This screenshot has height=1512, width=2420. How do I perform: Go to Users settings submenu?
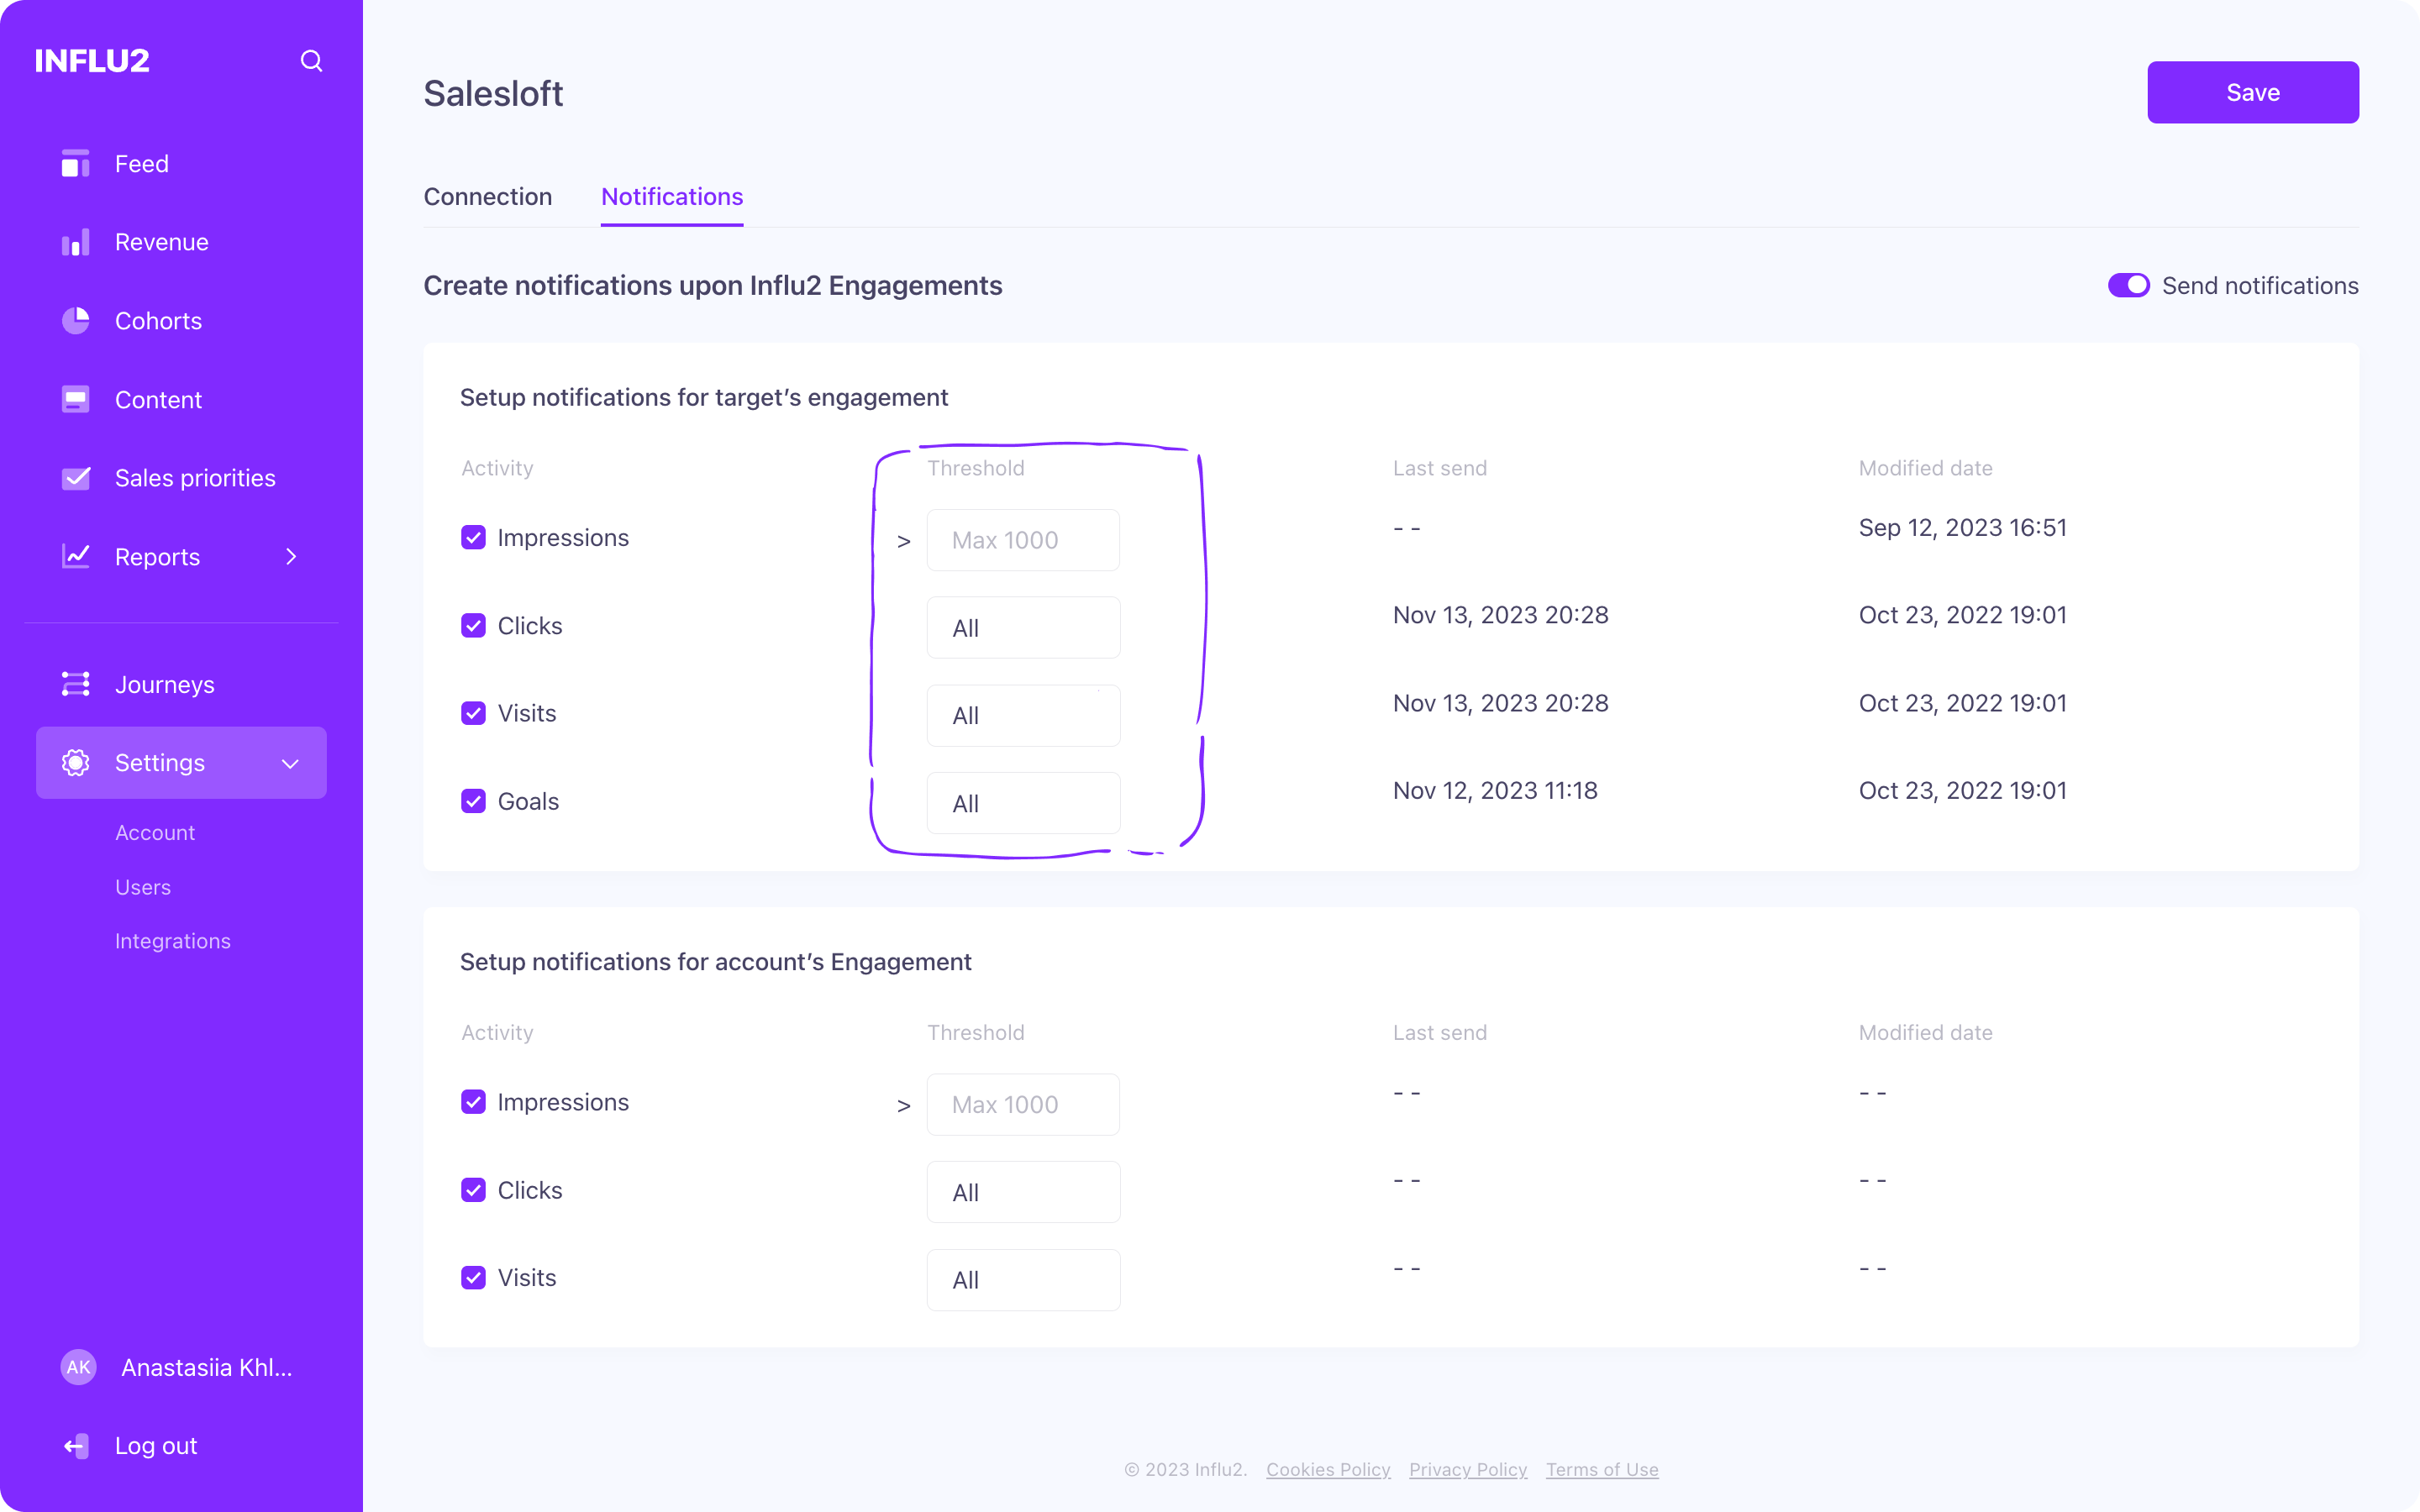pos(143,887)
